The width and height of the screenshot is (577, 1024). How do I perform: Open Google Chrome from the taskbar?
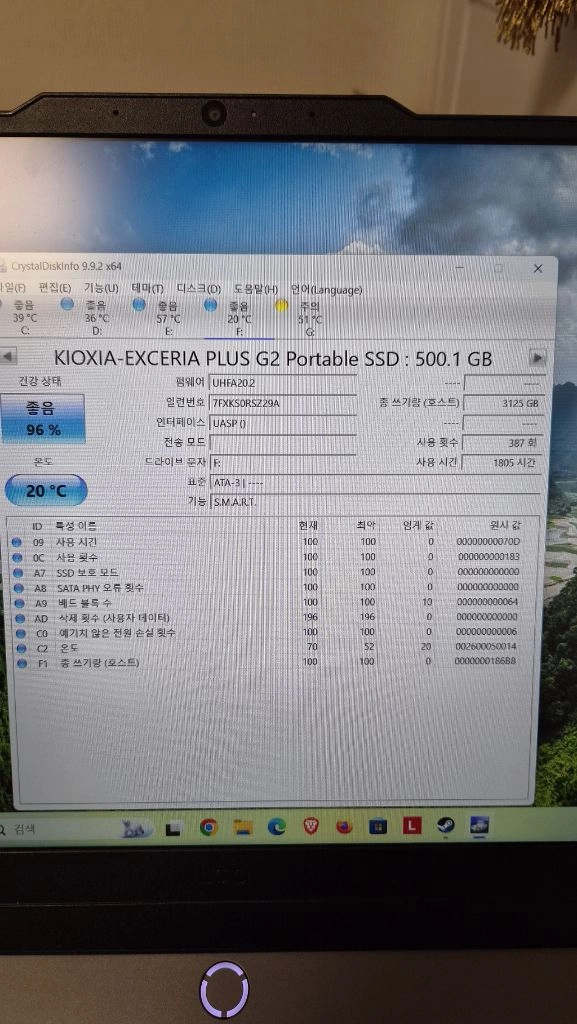tap(208, 828)
